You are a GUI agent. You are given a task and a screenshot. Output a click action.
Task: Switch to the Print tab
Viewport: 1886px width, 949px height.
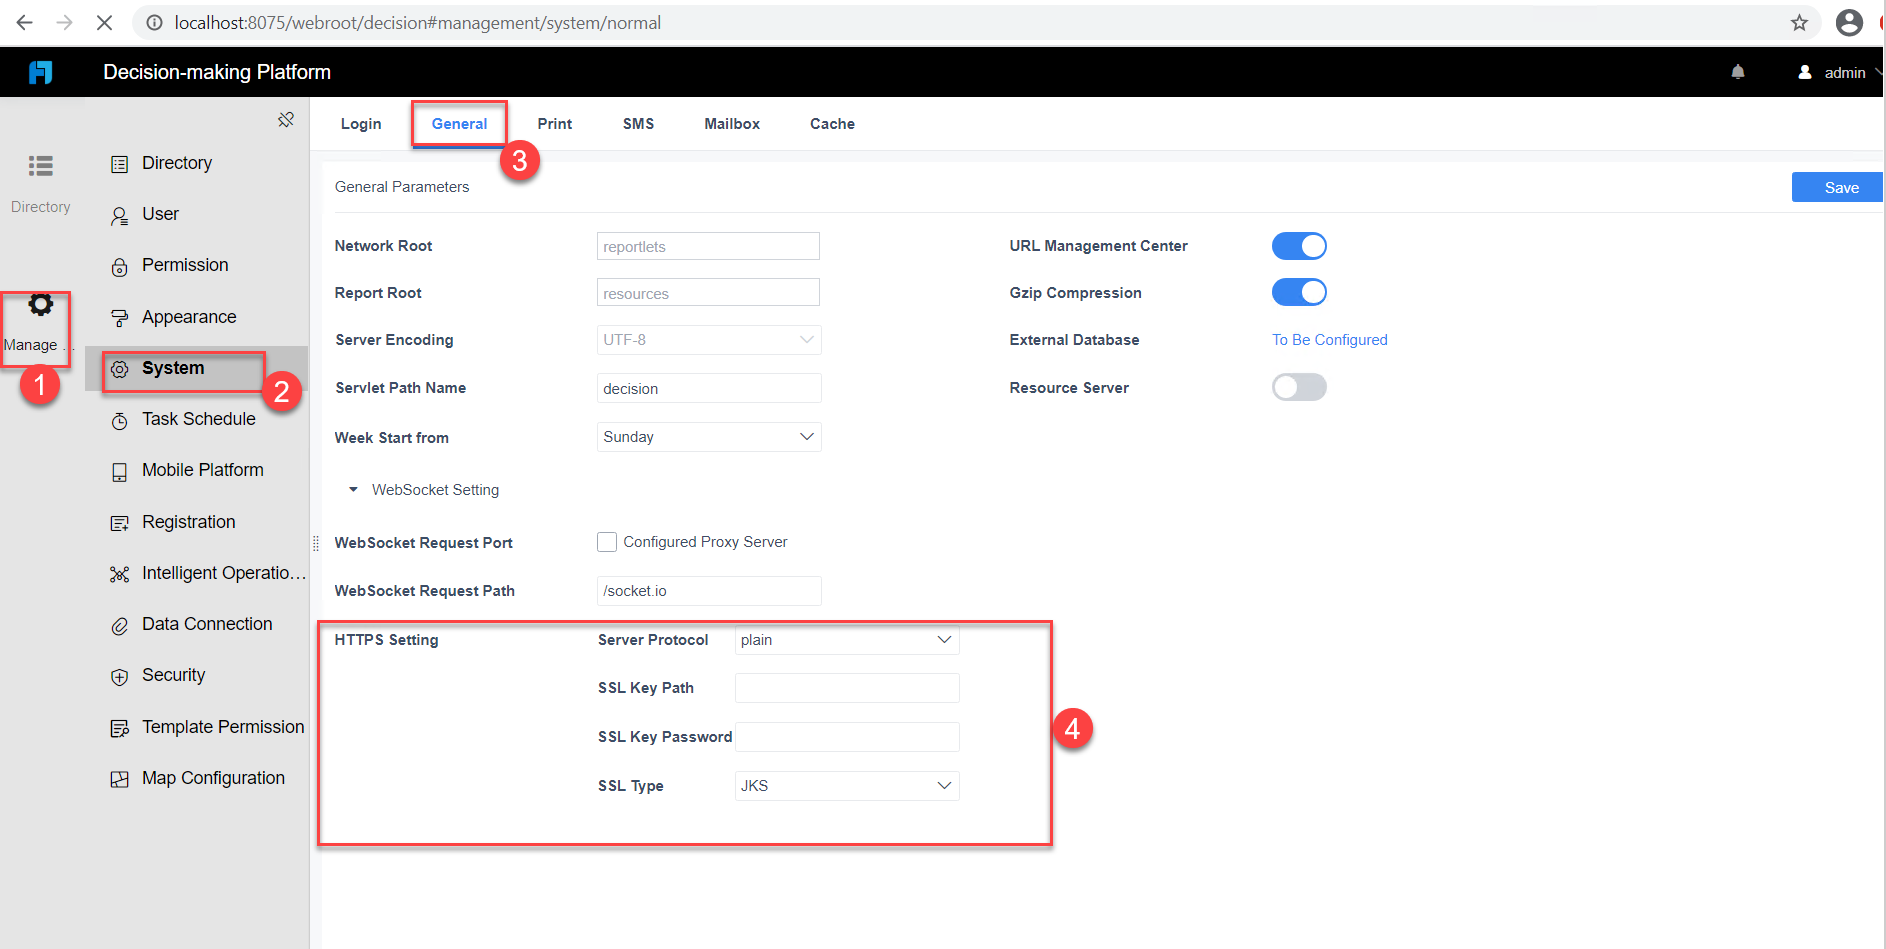[555, 124]
